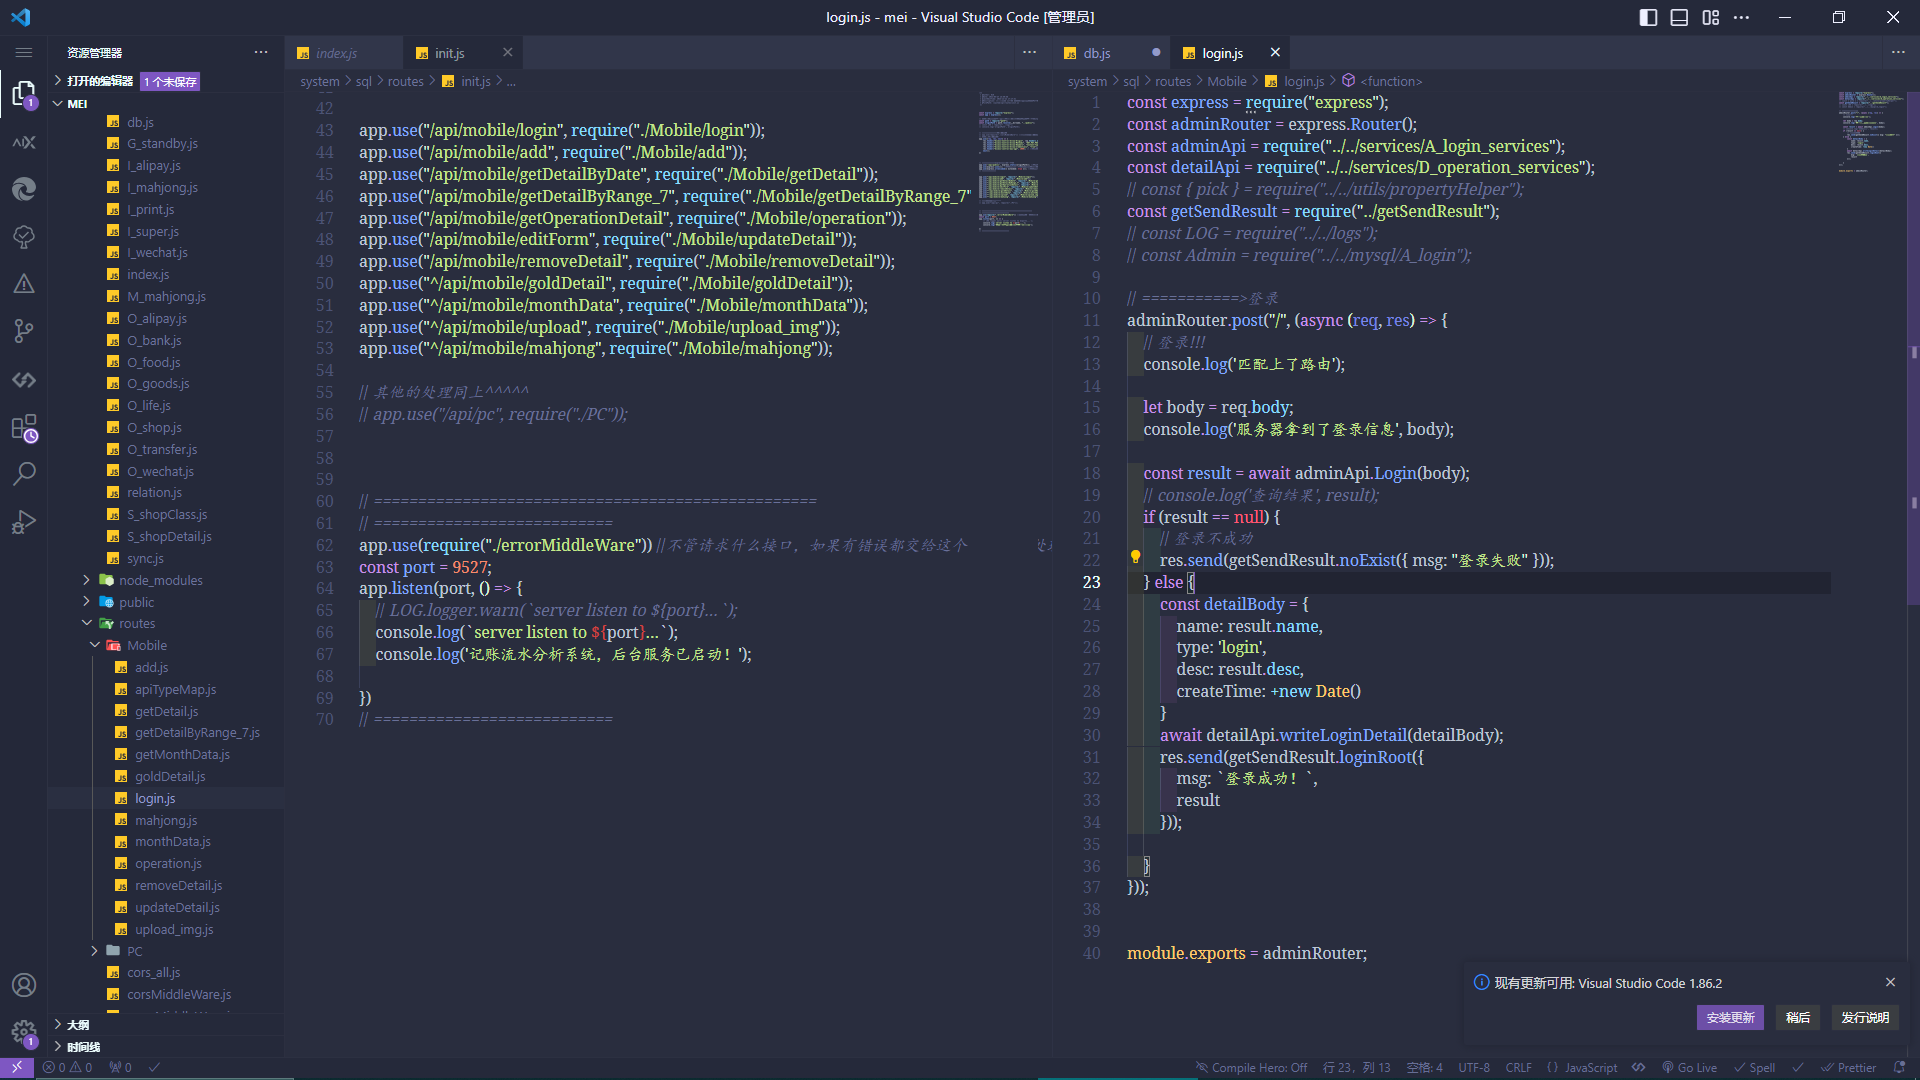Change CRLF end of line sequence
The width and height of the screenshot is (1920, 1080).
pos(1518,1067)
